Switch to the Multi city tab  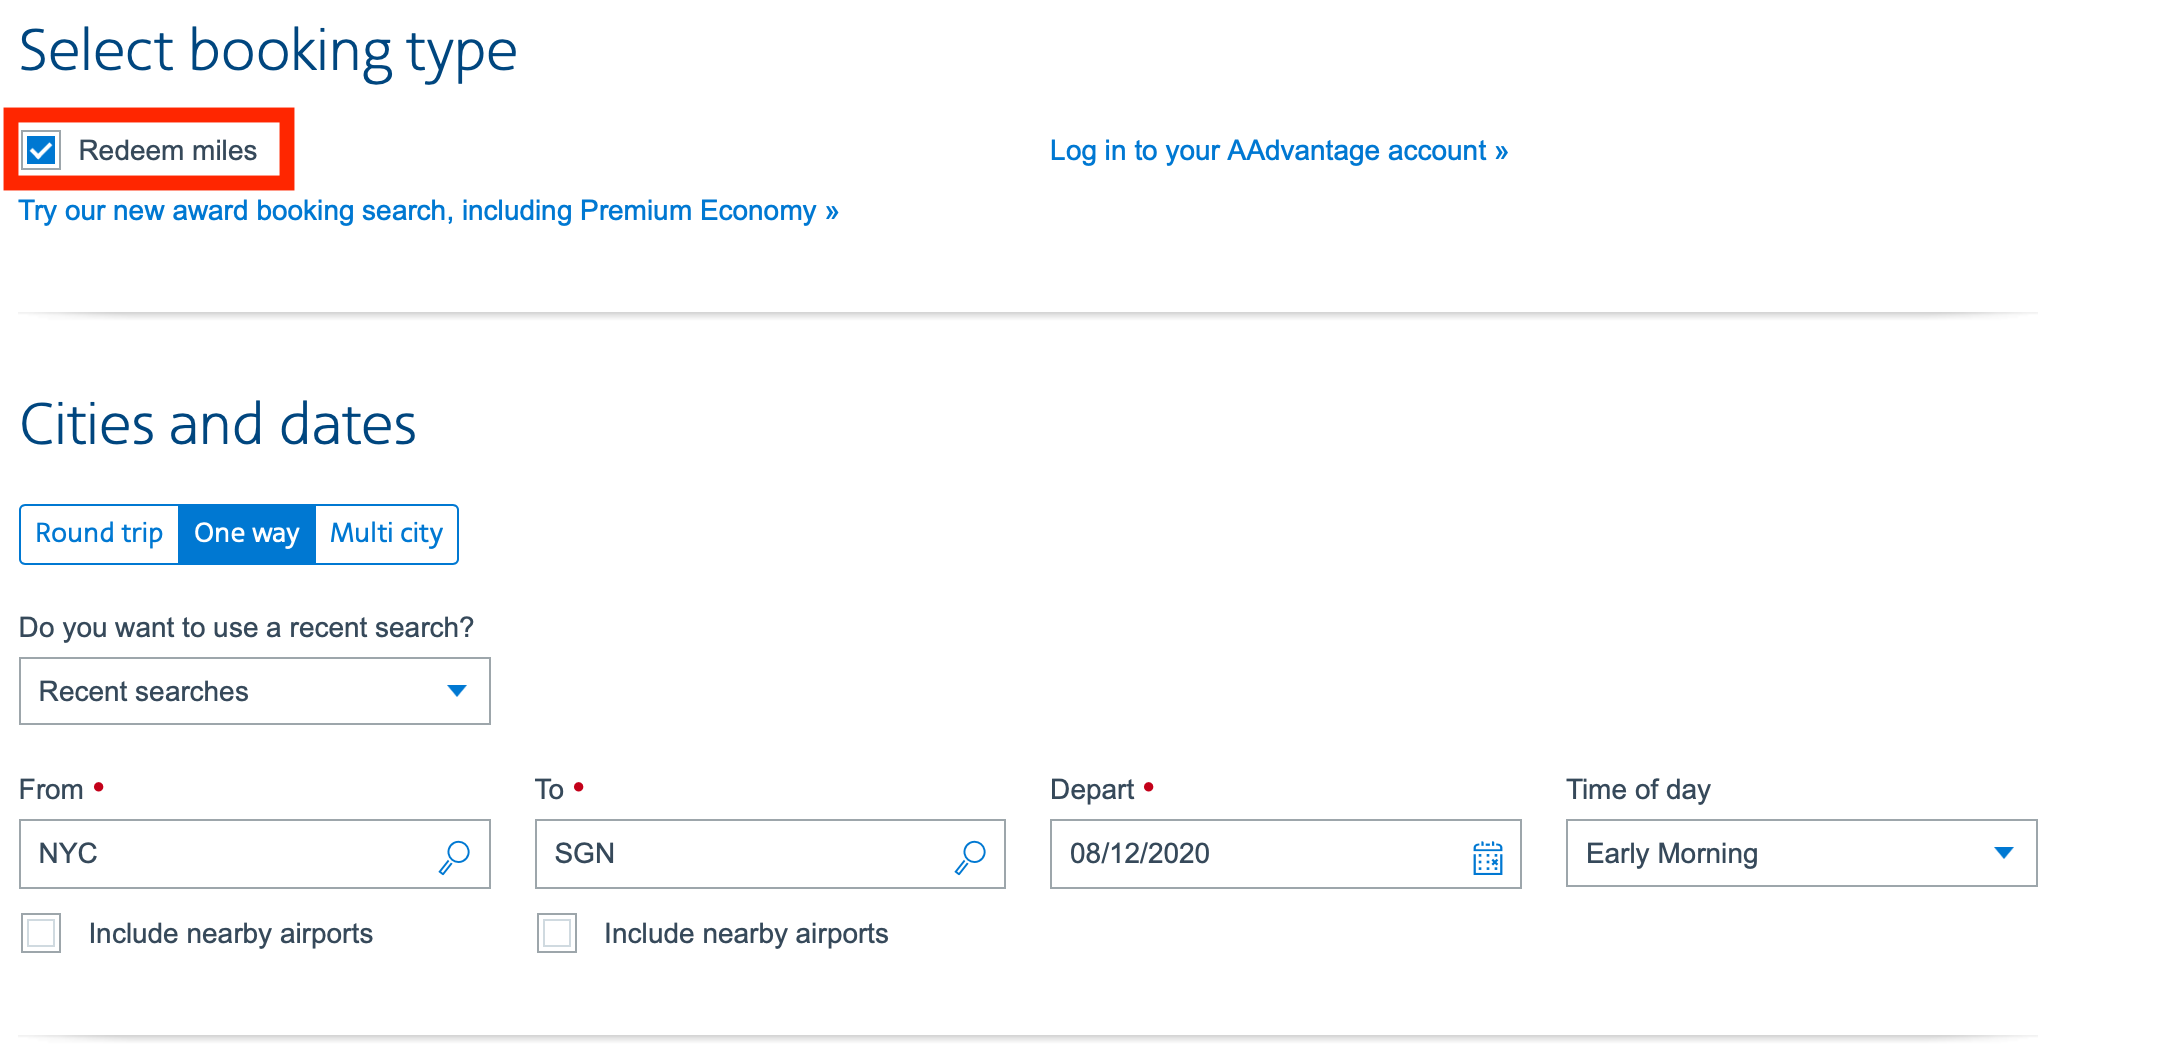pos(387,534)
